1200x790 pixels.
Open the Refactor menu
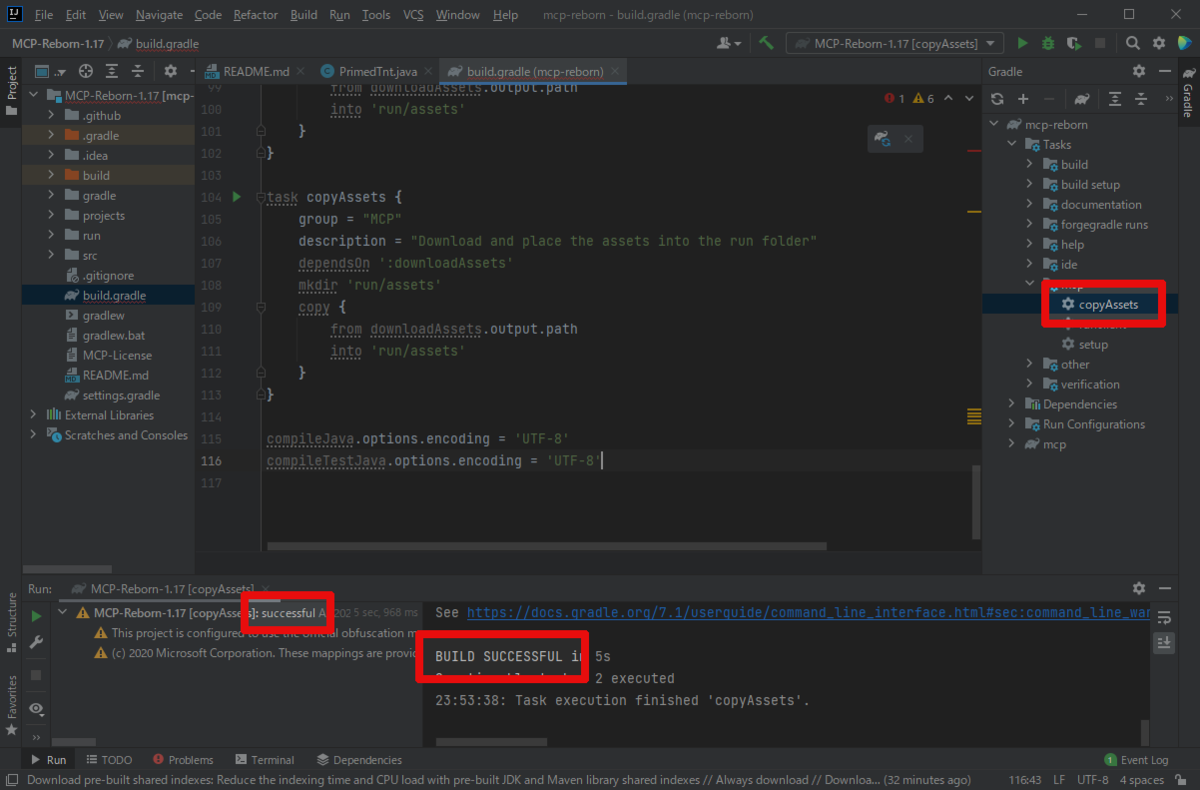click(256, 15)
